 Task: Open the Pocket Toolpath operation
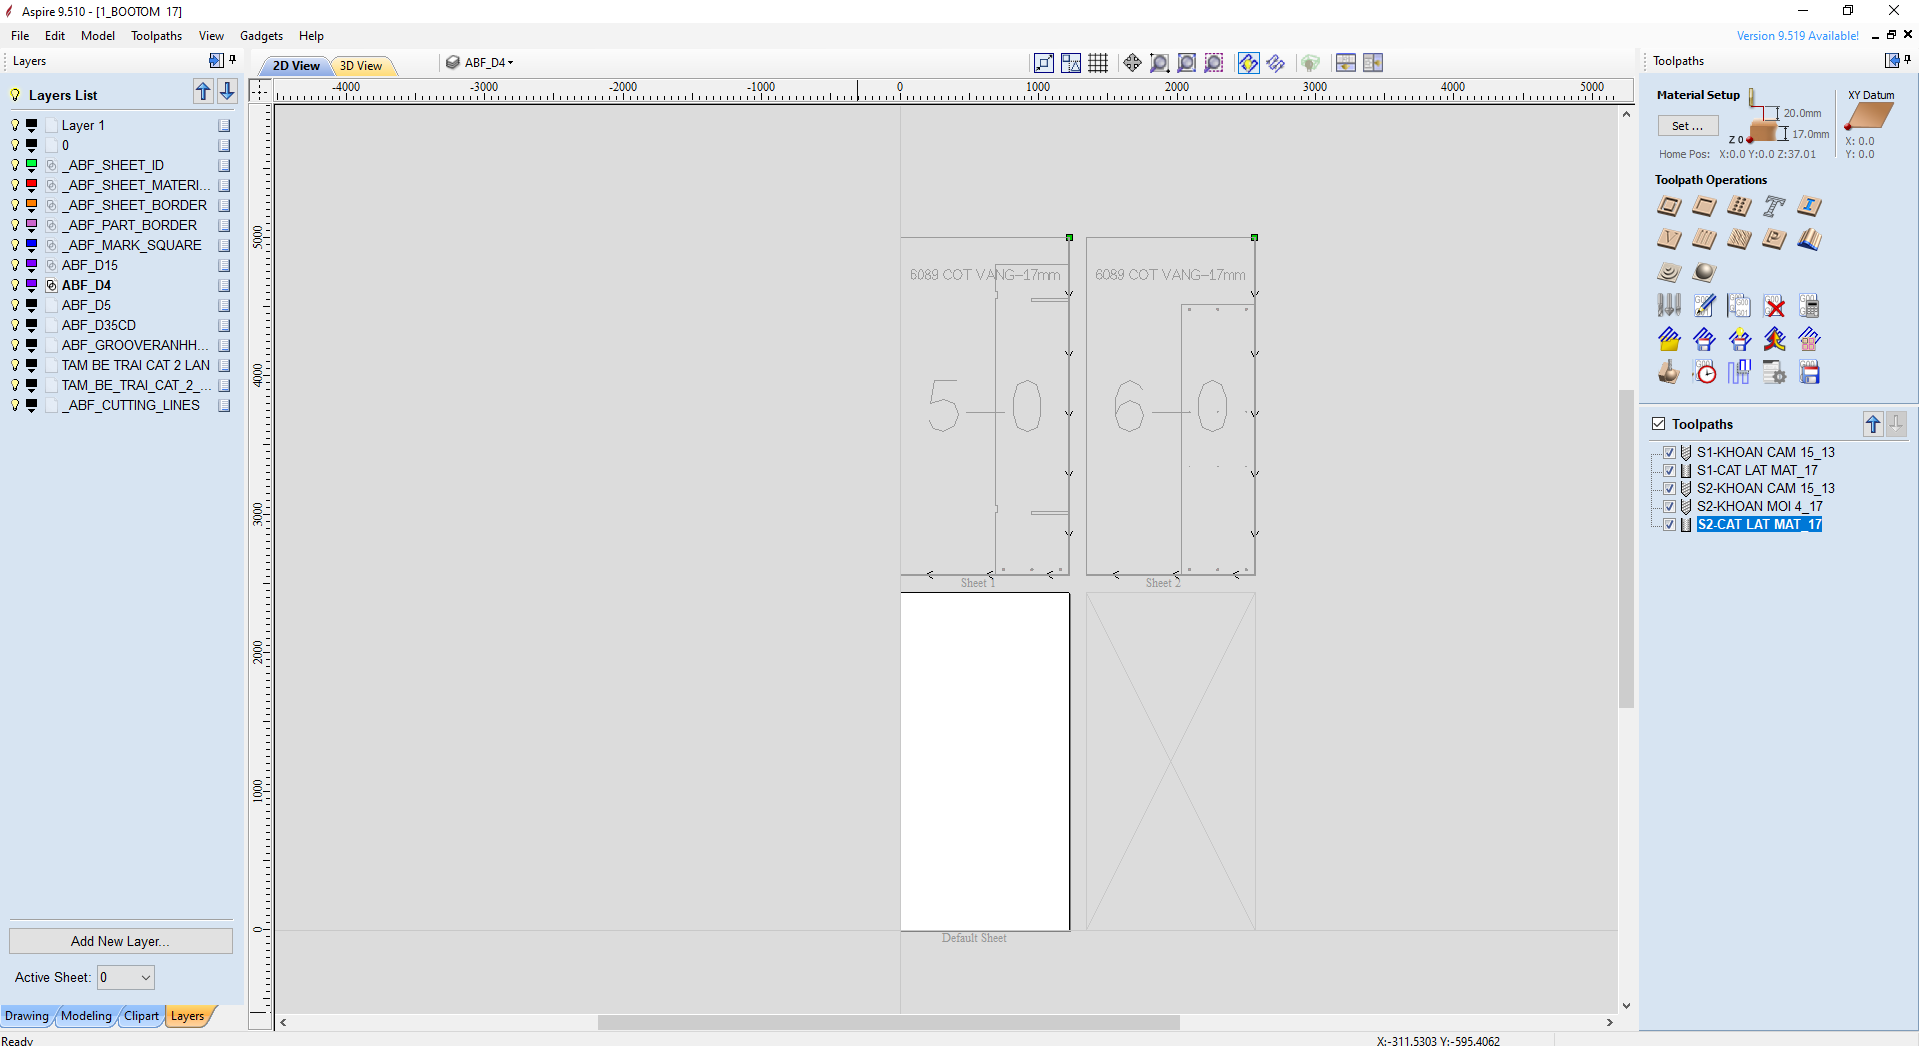click(x=1704, y=207)
